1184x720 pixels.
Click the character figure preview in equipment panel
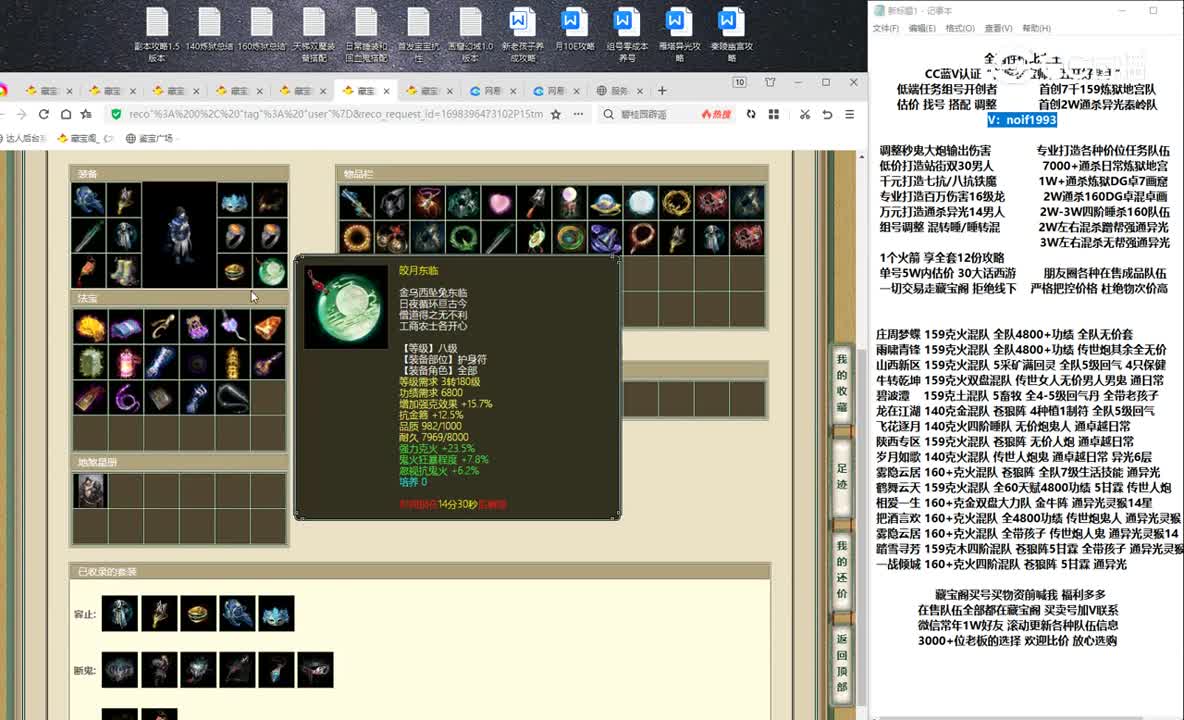pos(180,235)
